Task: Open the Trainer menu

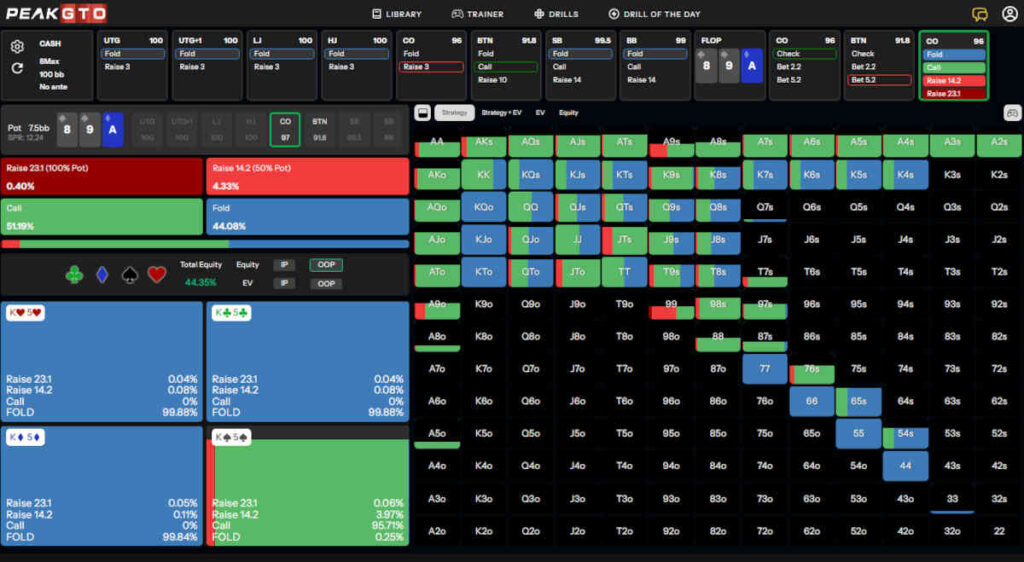Action: click(478, 14)
